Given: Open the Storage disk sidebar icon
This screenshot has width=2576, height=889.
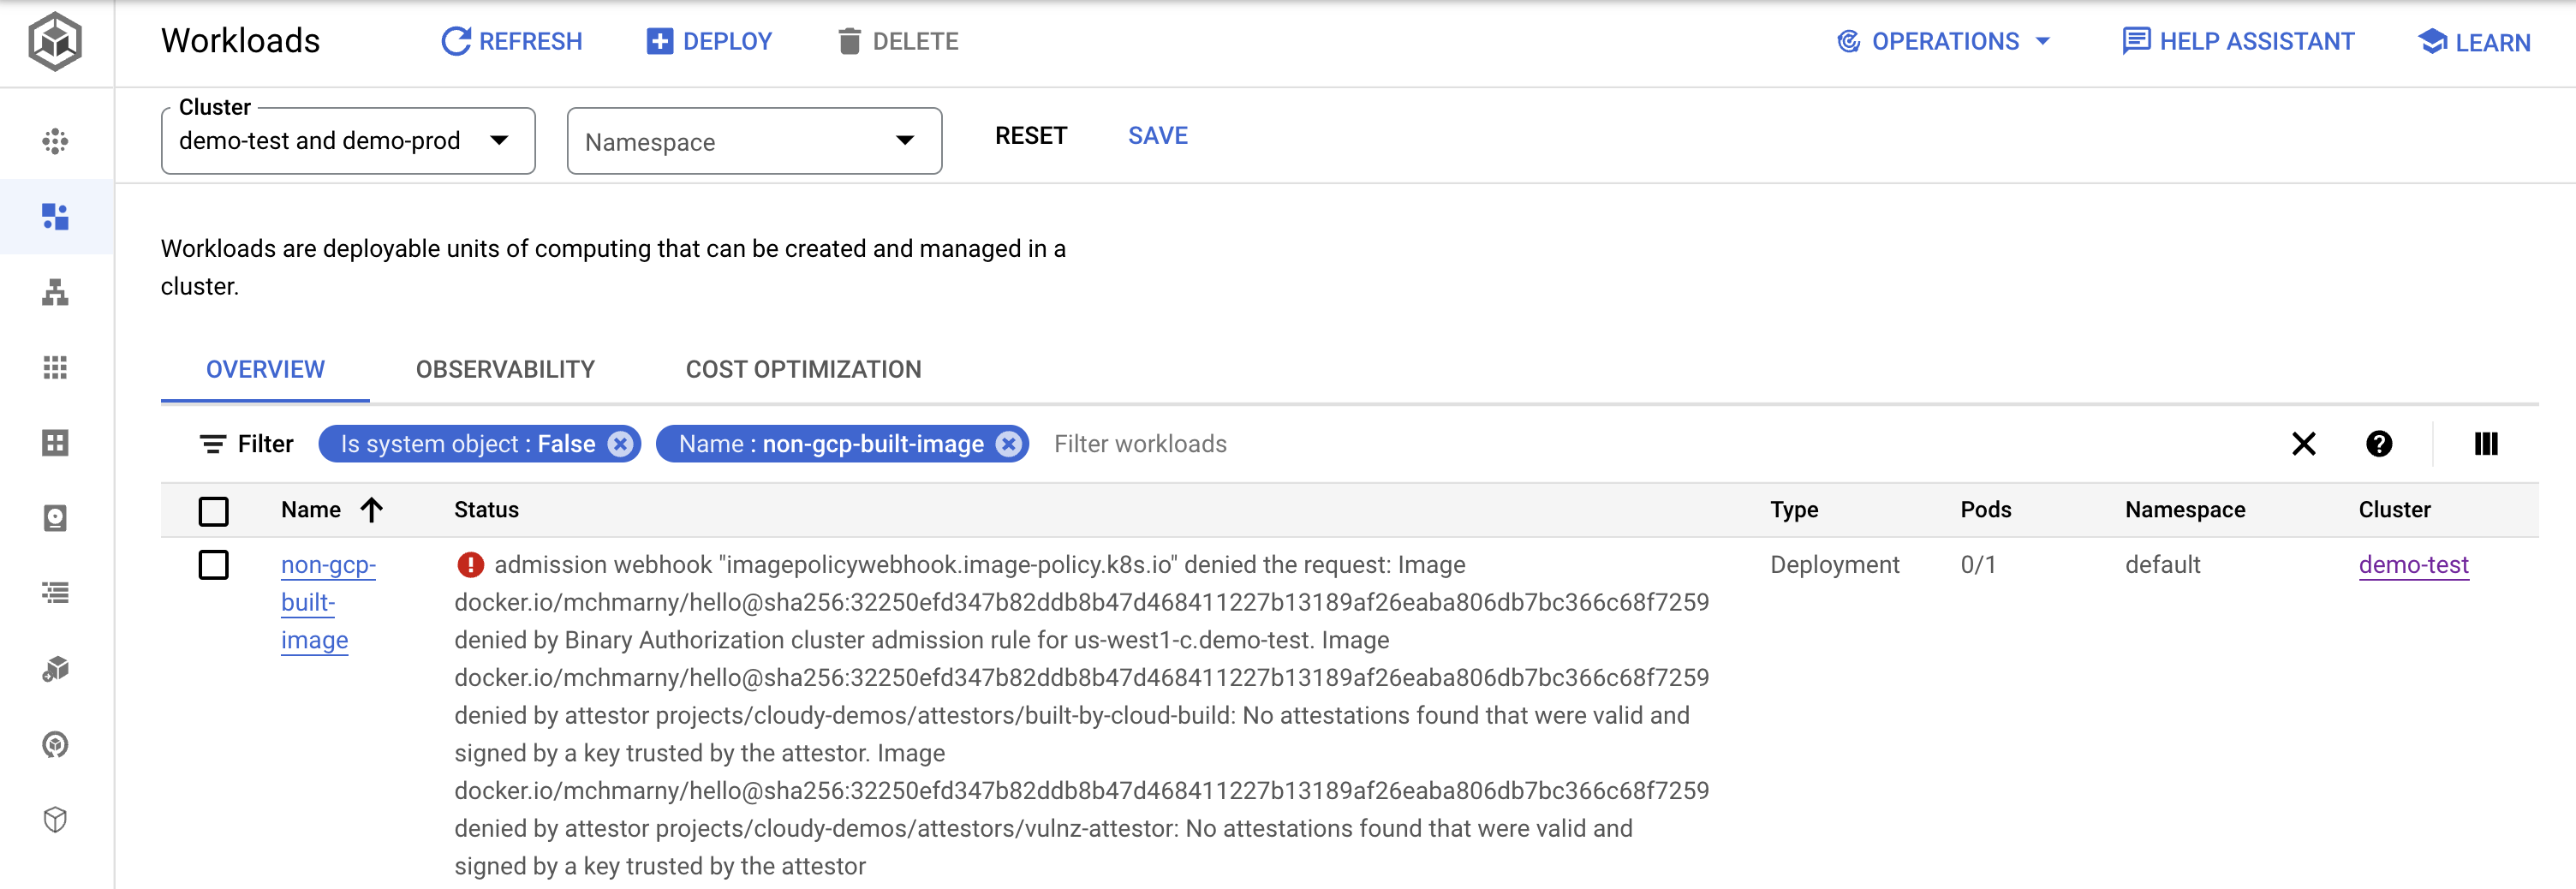Looking at the screenshot, I should point(55,518).
